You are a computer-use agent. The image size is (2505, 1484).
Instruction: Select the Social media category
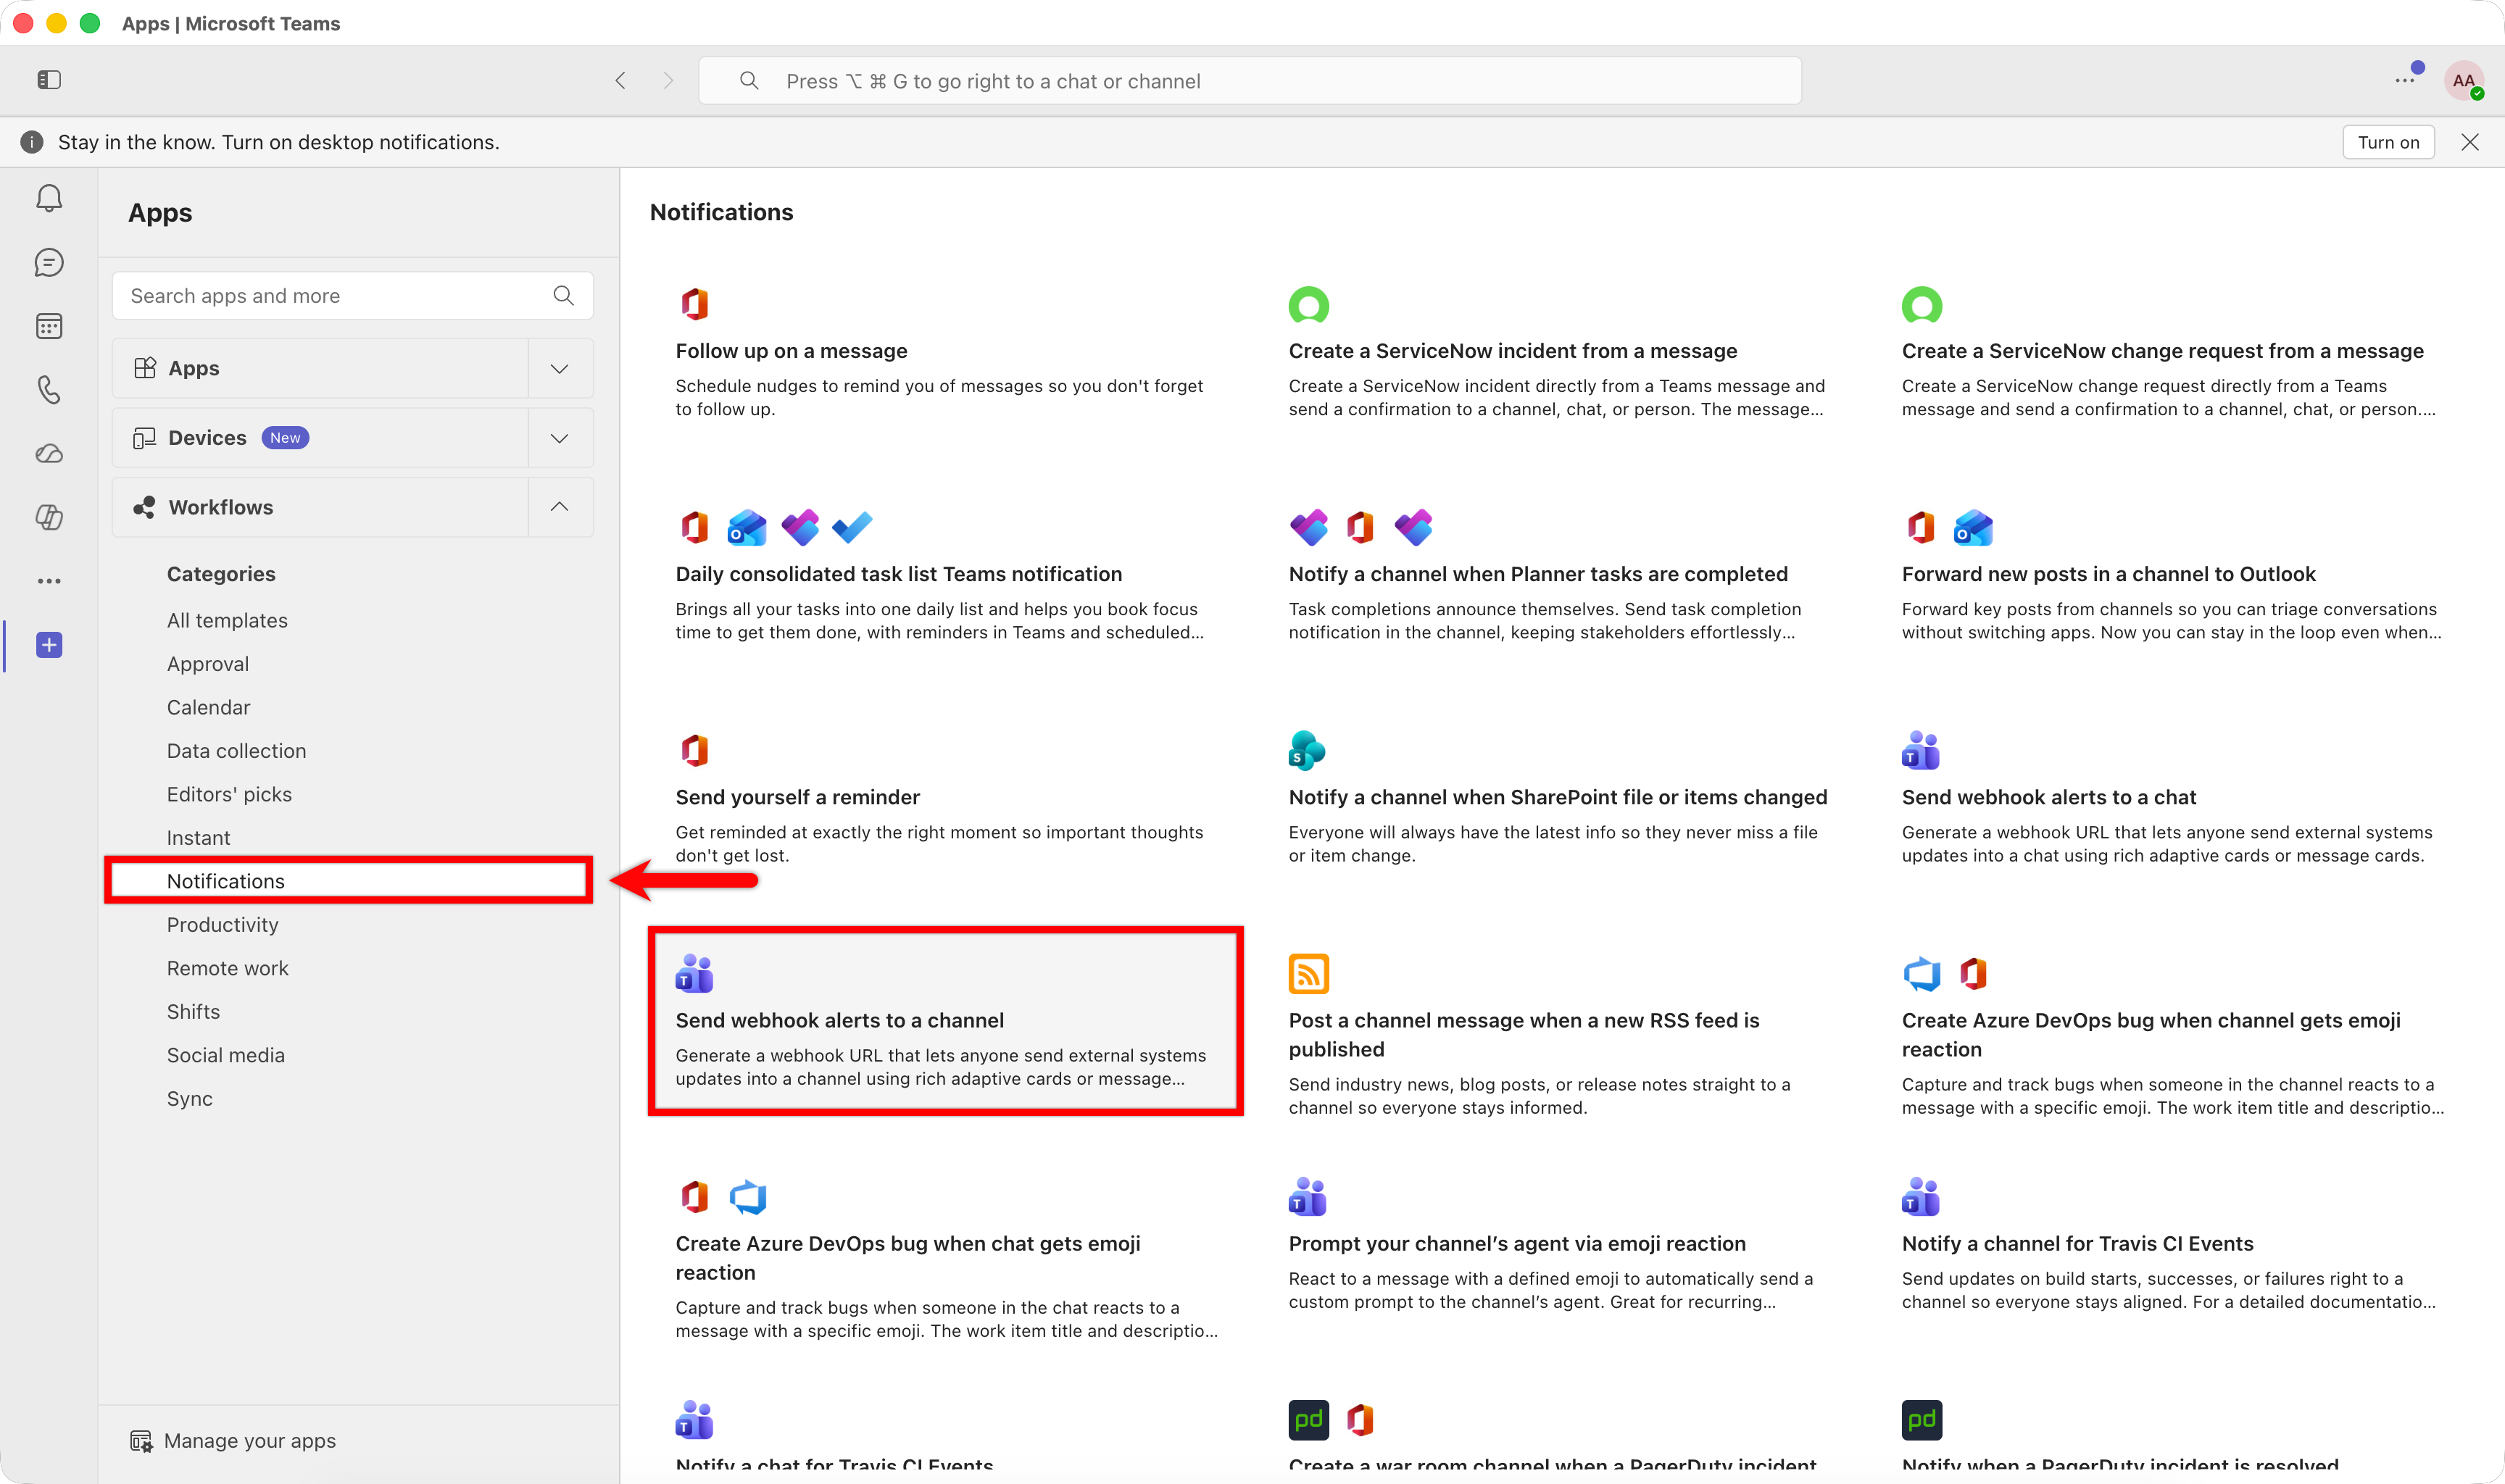point(225,1055)
